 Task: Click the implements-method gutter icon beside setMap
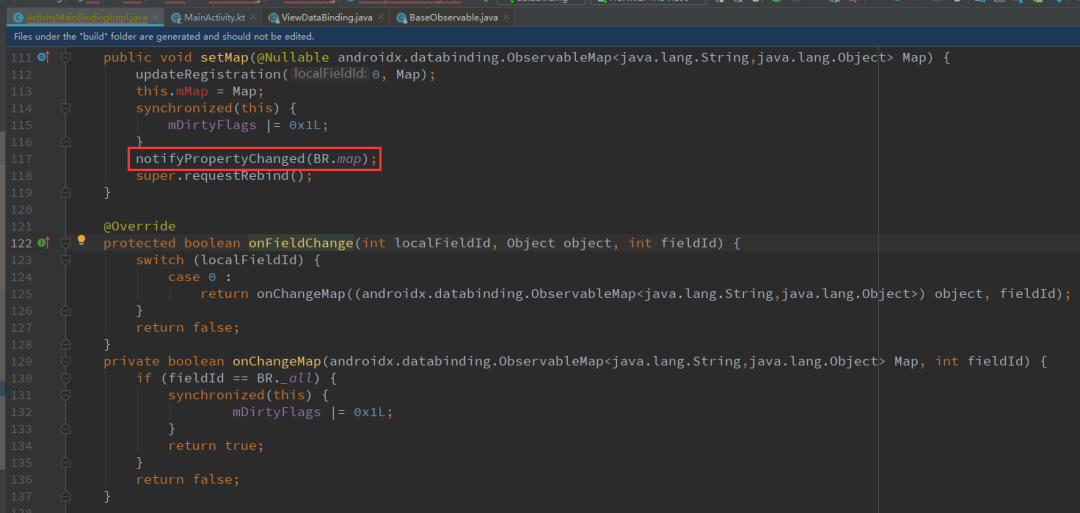(43, 58)
